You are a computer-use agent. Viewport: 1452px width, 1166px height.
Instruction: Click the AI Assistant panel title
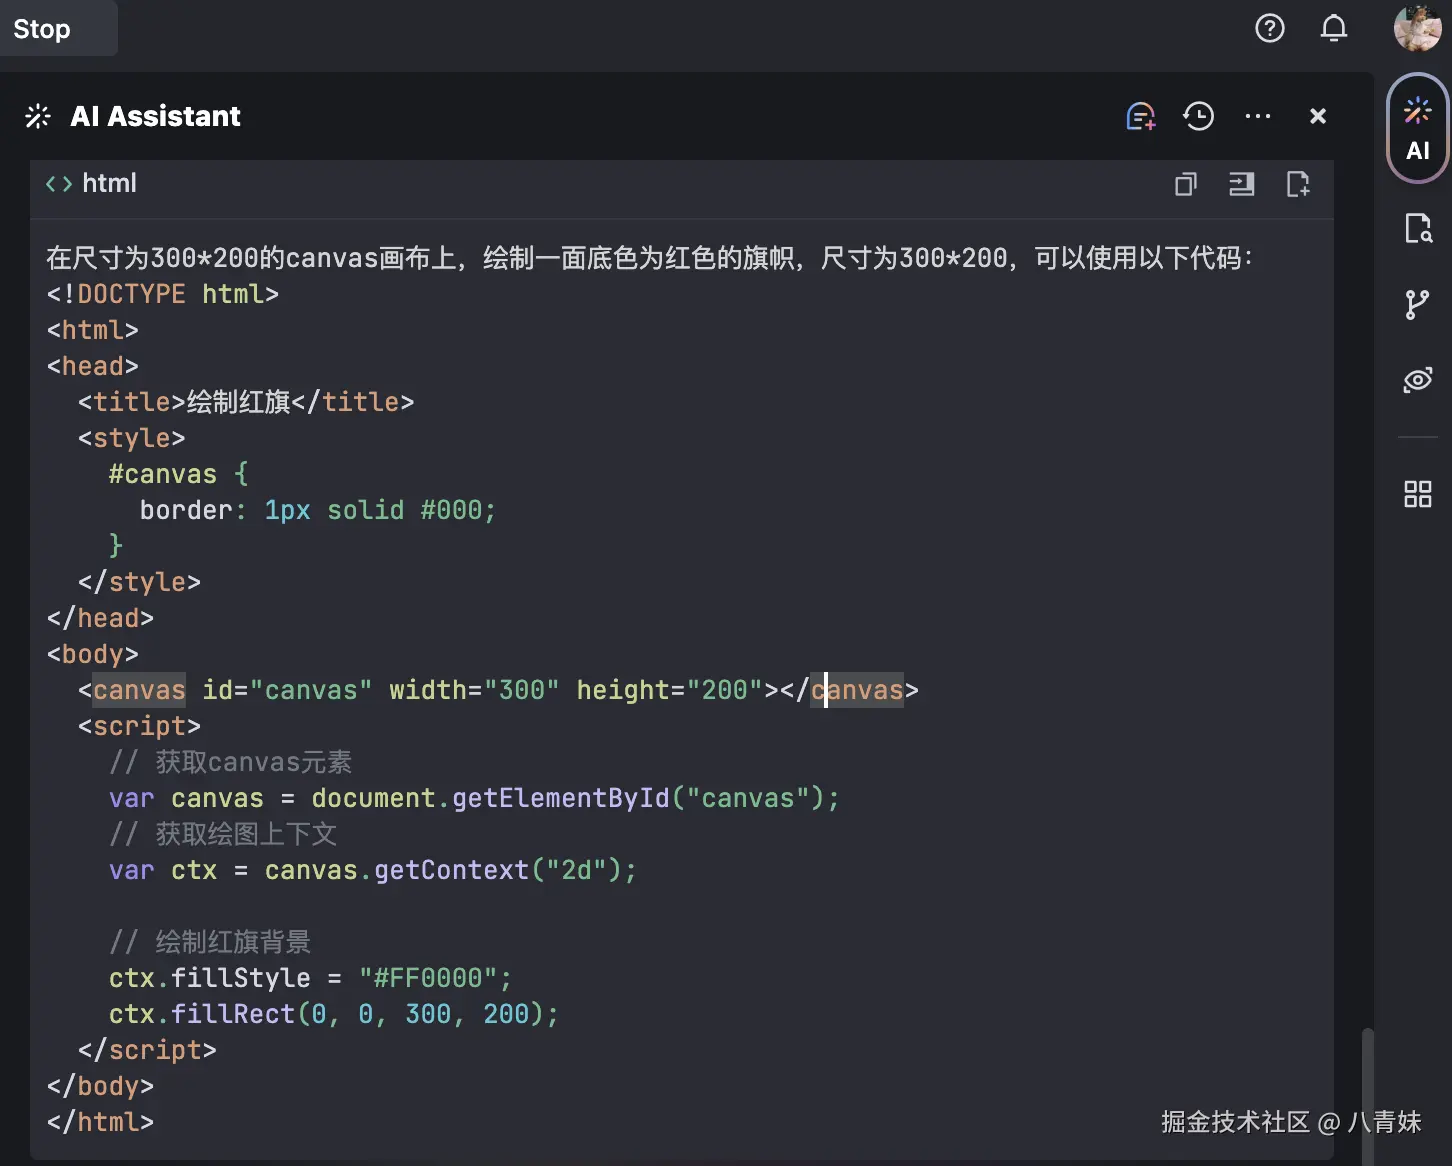[155, 117]
